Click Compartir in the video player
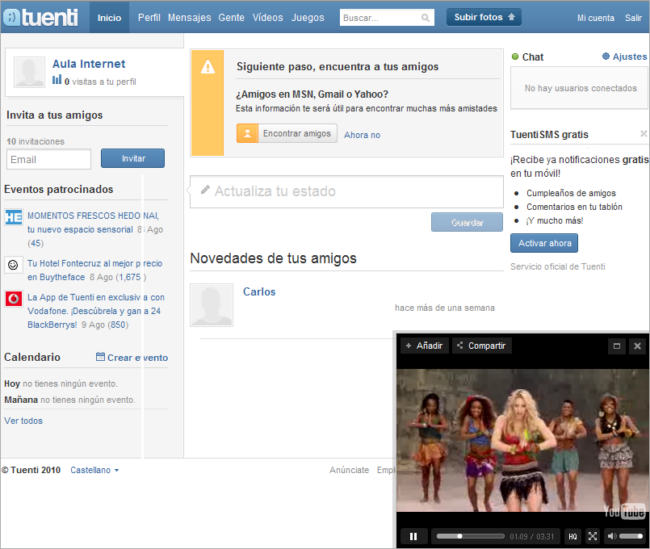 coord(482,346)
